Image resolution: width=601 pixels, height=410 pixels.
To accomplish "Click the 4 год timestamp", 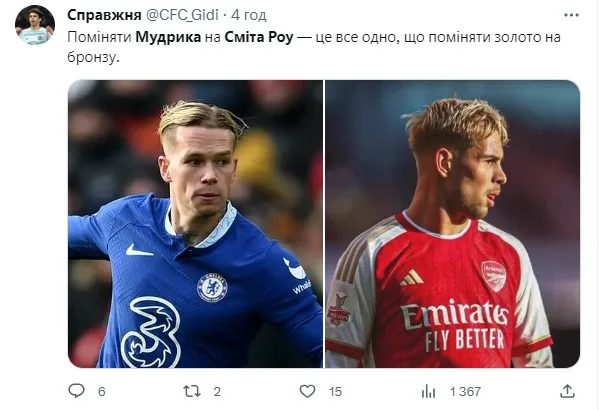I will click(248, 15).
